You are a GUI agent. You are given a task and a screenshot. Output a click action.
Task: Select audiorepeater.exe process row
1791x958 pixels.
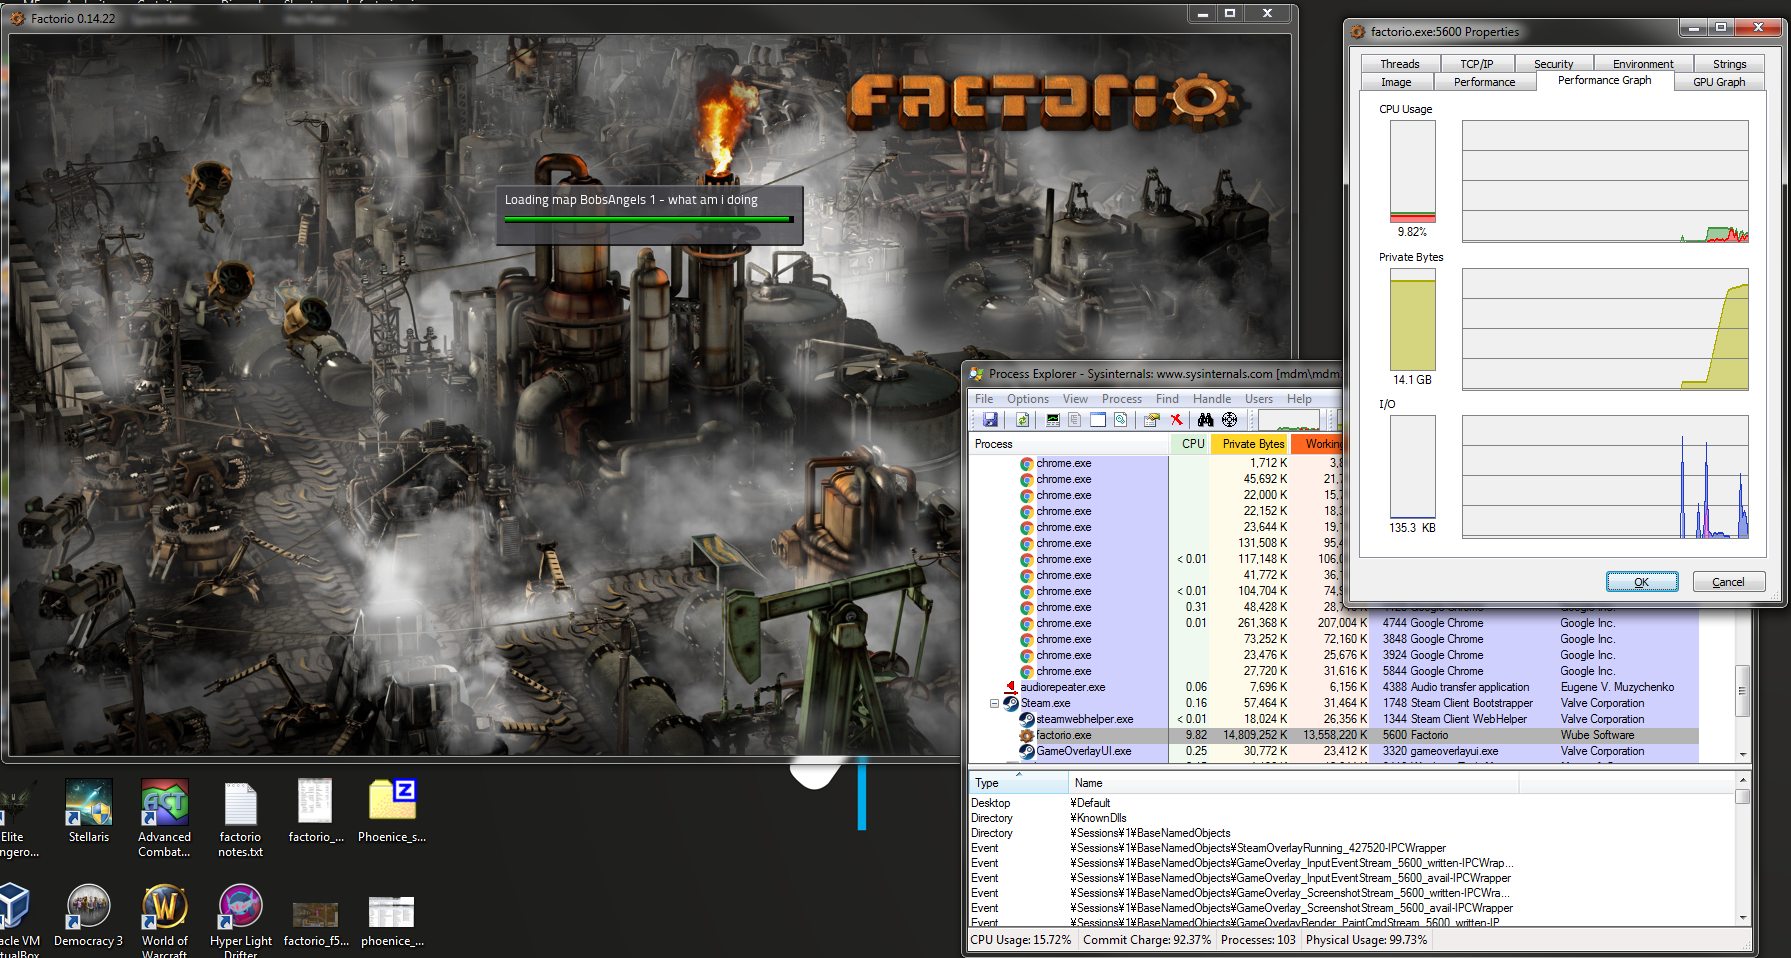(1333, 687)
